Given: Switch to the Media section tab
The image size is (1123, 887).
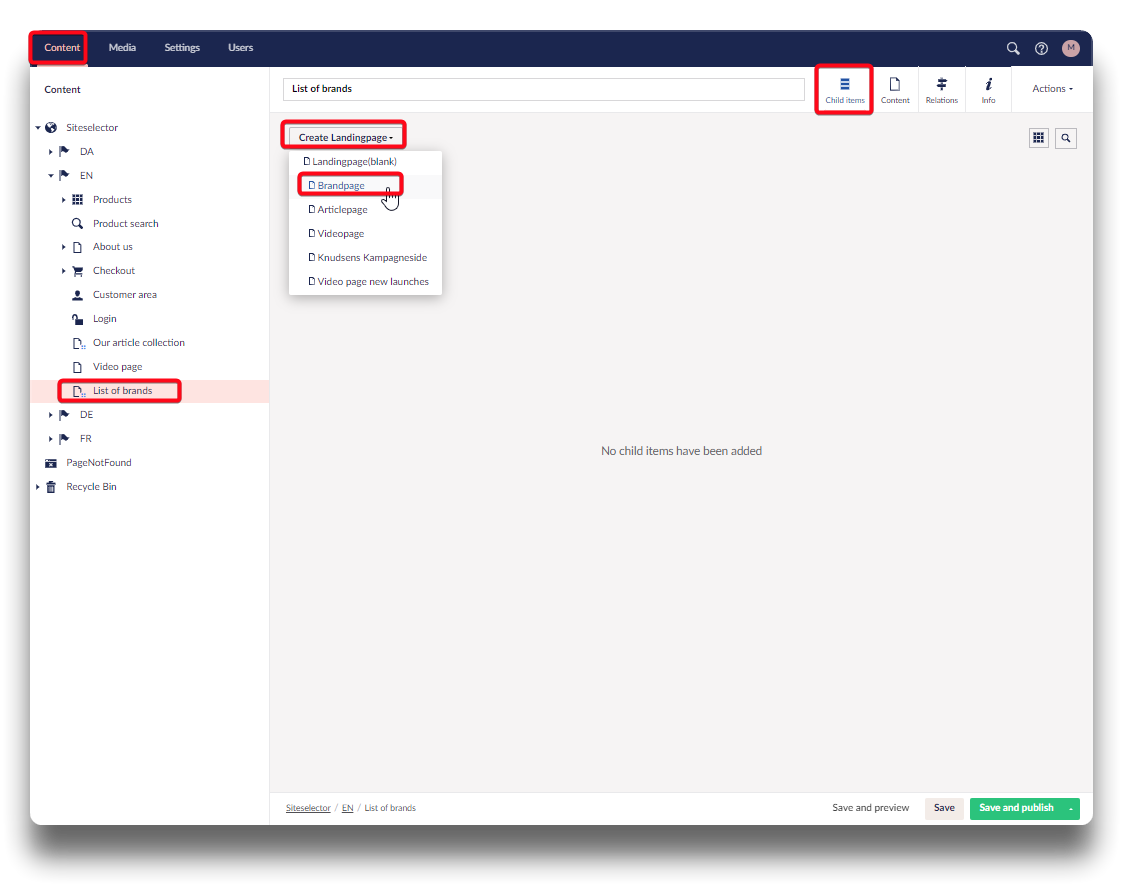Looking at the screenshot, I should [x=122, y=48].
